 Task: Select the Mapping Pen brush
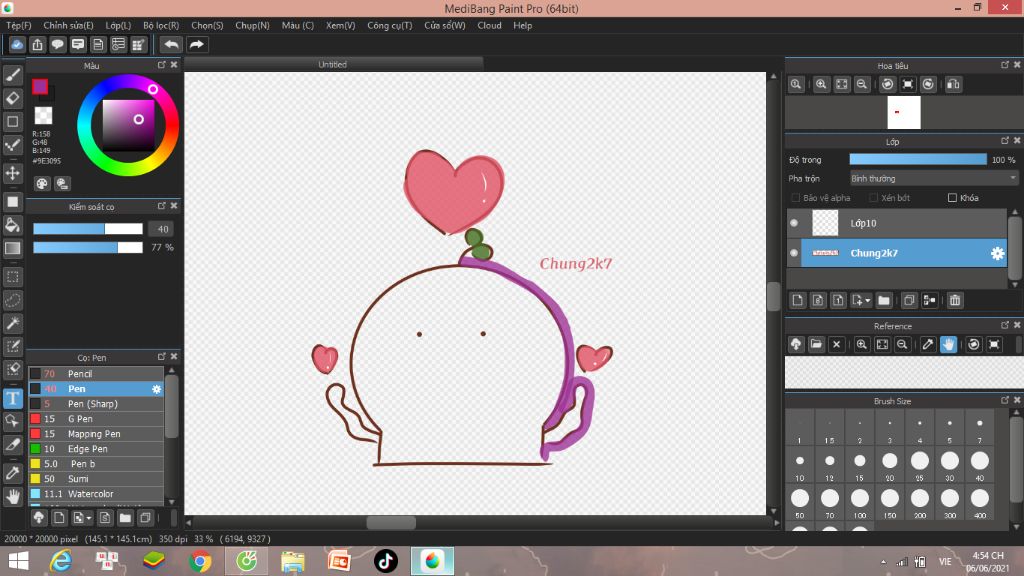[96, 434]
